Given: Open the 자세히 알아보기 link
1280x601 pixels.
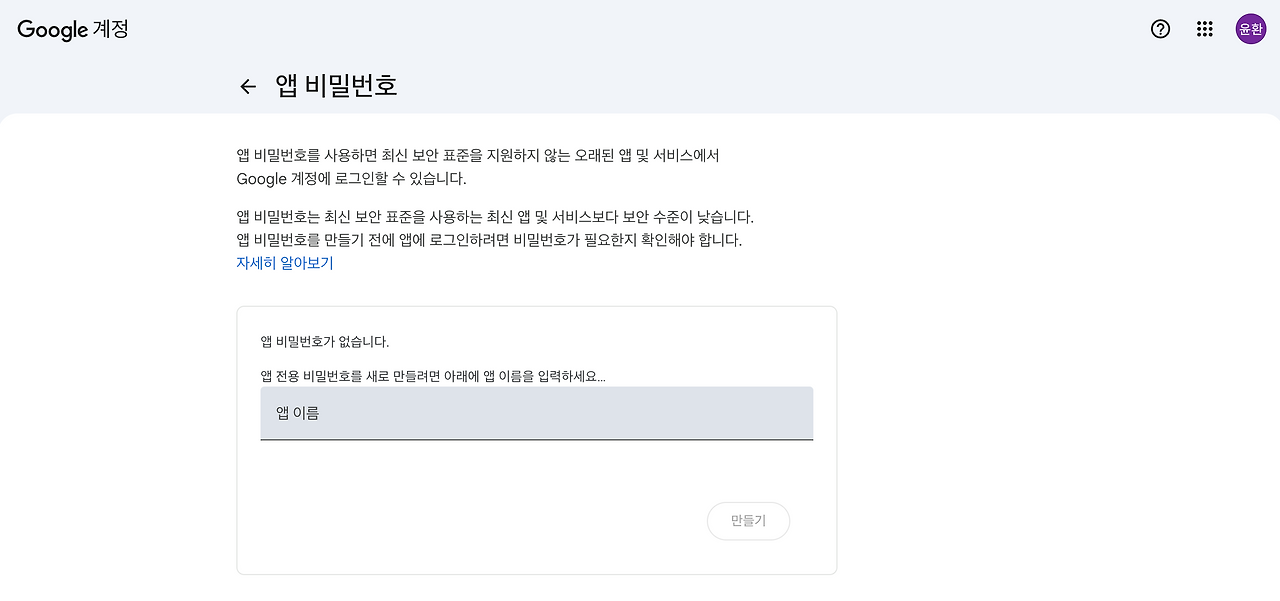Looking at the screenshot, I should [x=285, y=263].
